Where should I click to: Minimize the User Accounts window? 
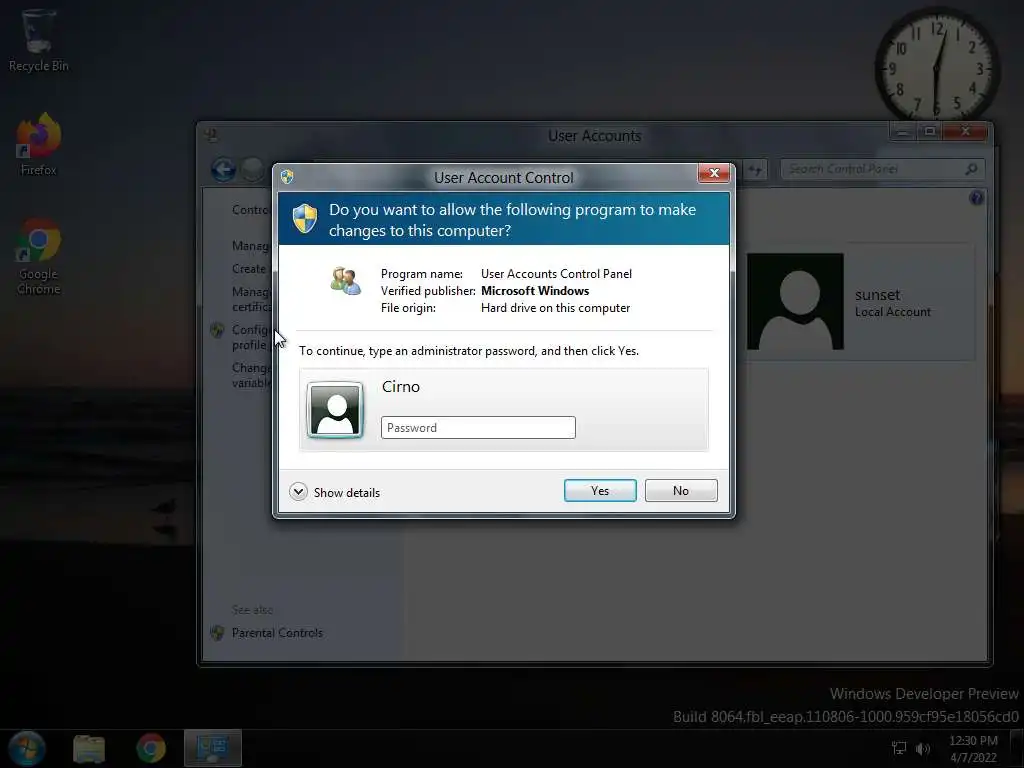coord(903,132)
